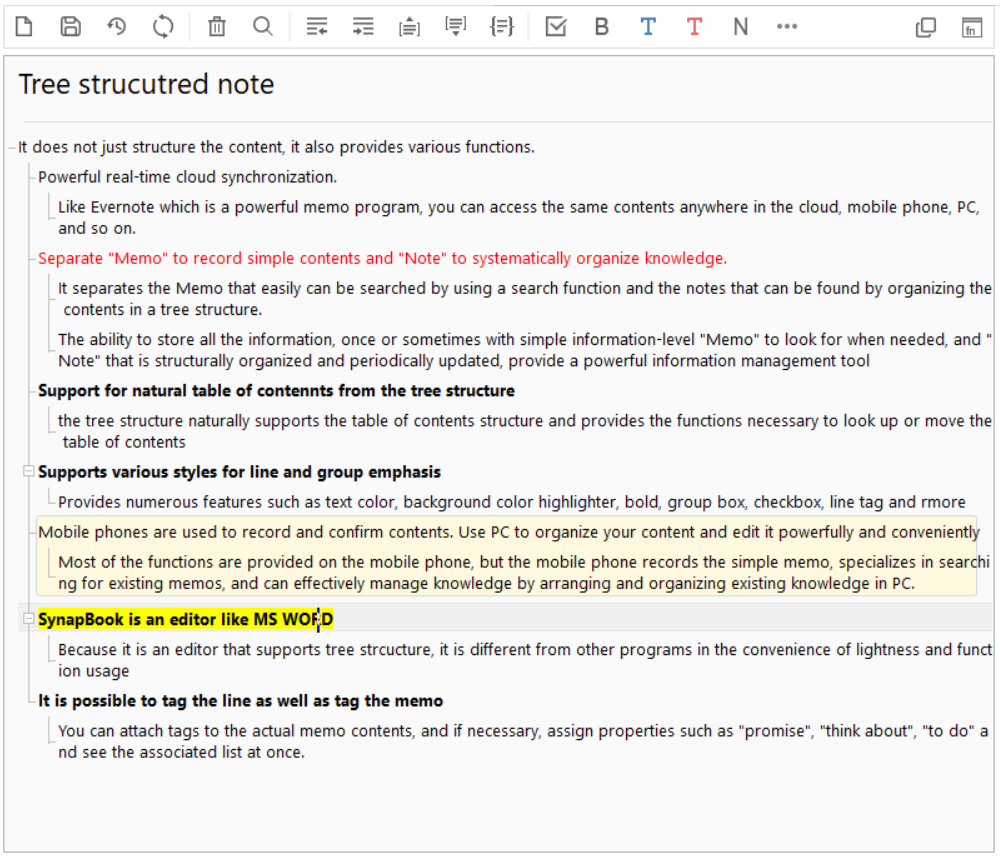Toggle bold with the B icon
1000x857 pixels.
tap(601, 27)
